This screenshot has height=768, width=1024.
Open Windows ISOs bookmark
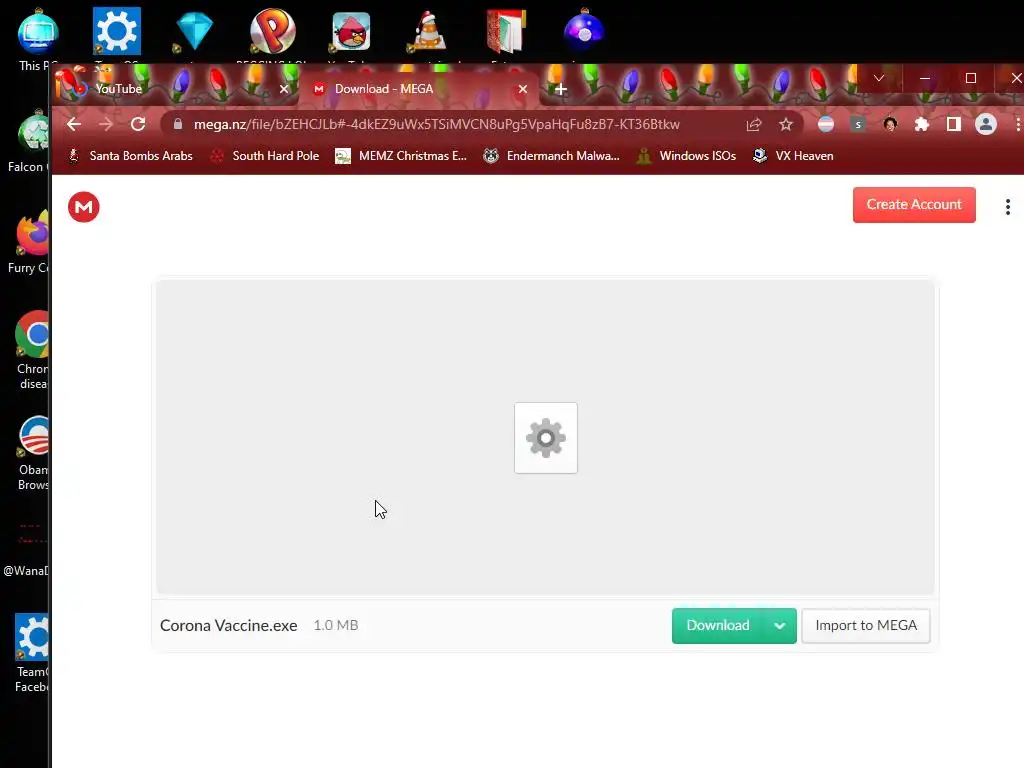687,156
